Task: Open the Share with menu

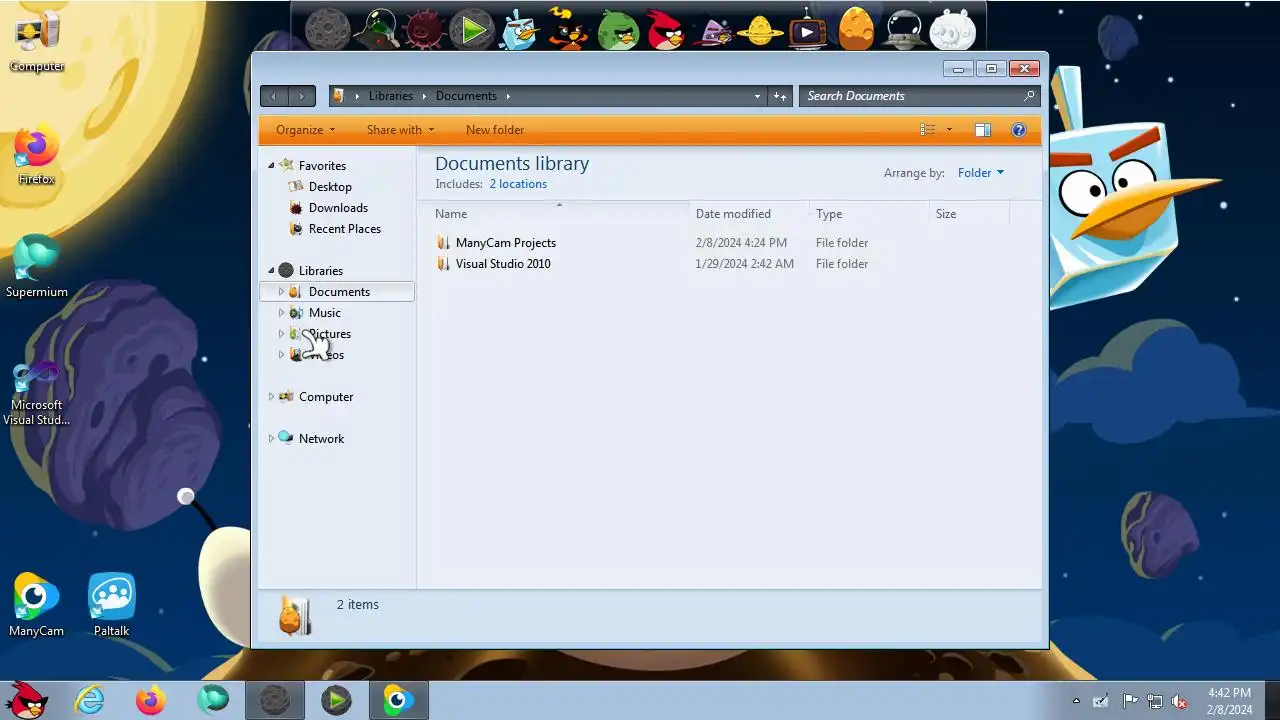Action: [x=400, y=130]
